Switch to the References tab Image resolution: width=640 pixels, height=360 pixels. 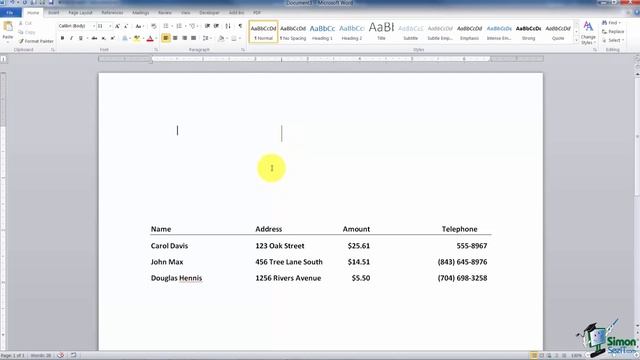click(112, 13)
